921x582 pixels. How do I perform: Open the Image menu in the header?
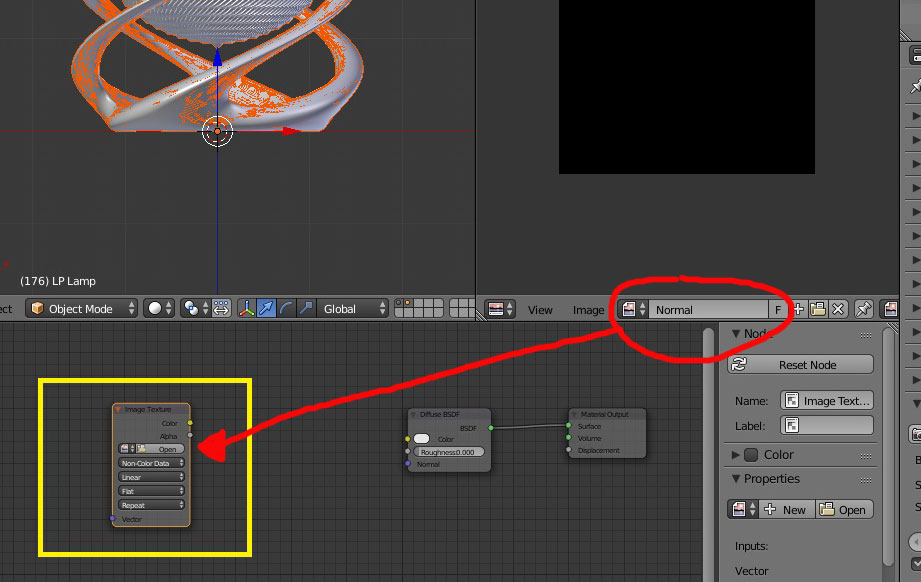pos(588,310)
